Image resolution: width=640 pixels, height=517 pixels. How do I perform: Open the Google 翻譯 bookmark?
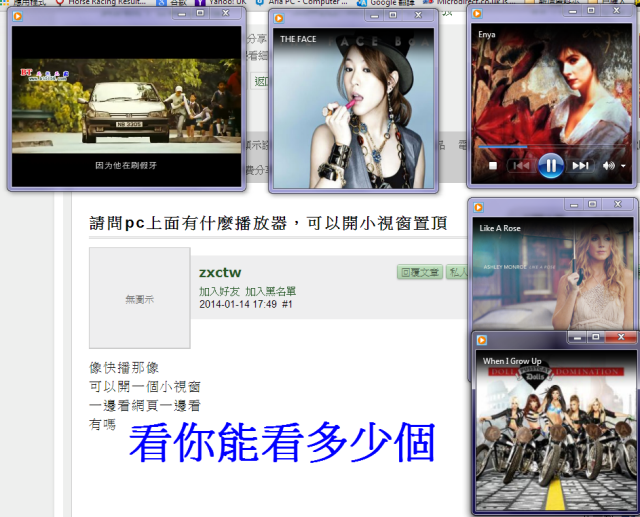tap(387, 2)
